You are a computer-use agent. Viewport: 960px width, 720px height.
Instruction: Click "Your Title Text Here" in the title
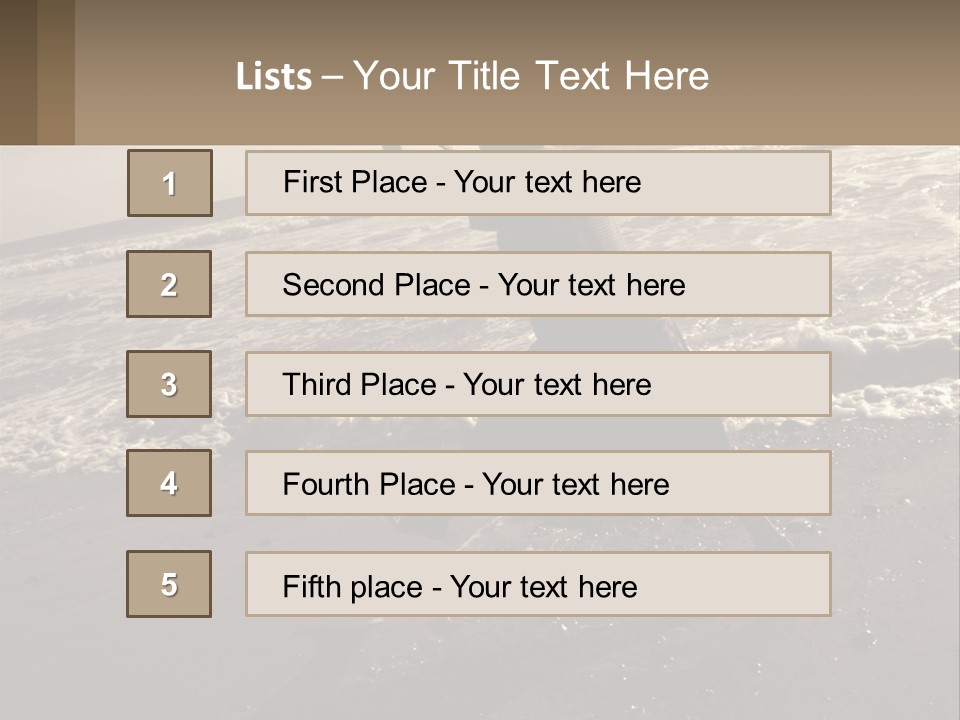pyautogui.click(x=531, y=76)
